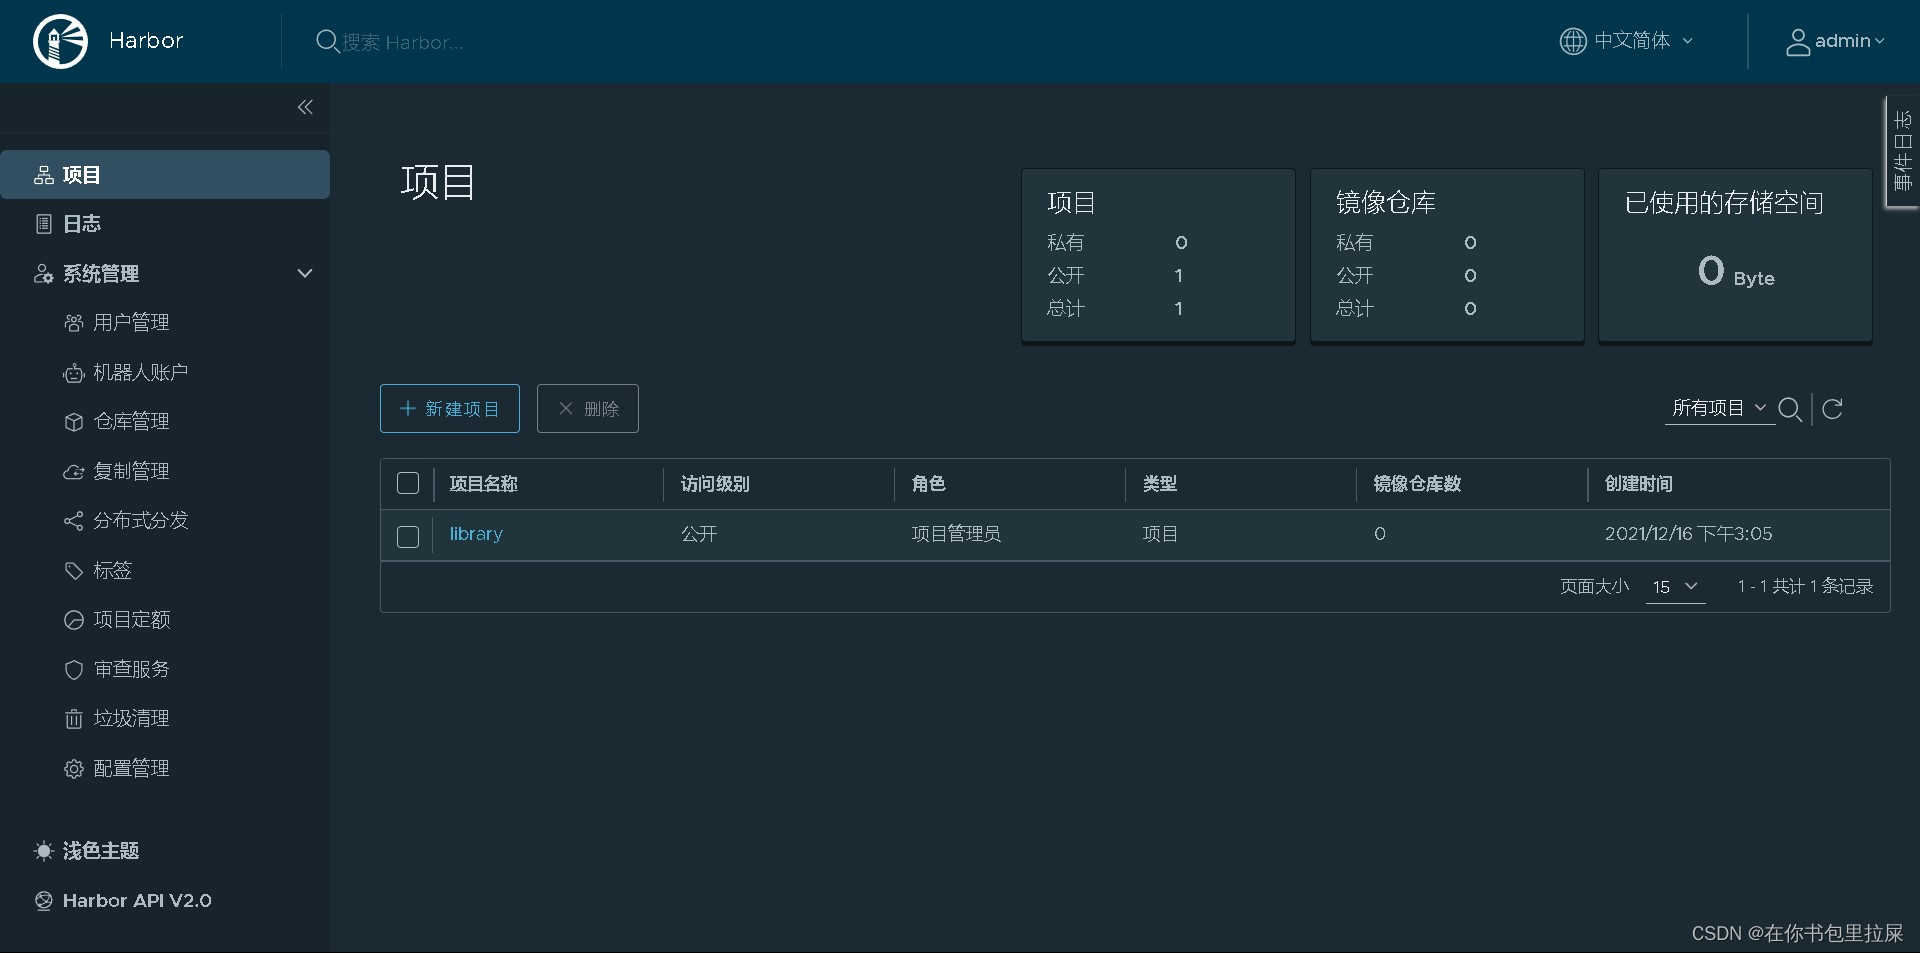Click the globe language icon
This screenshot has width=1920, height=953.
[x=1573, y=41]
